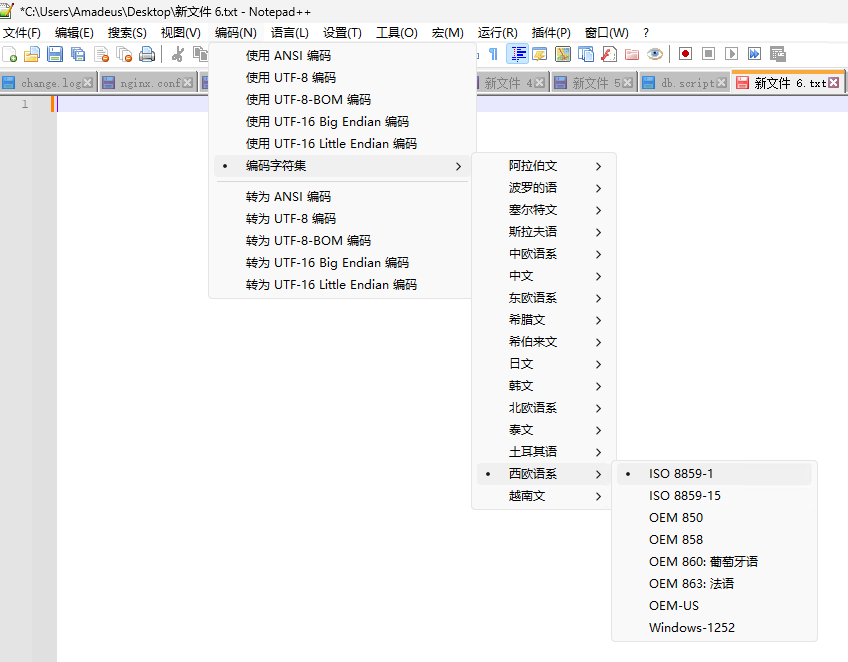Click the Save All toolbar icon
This screenshot has height=662, width=848.
77,54
